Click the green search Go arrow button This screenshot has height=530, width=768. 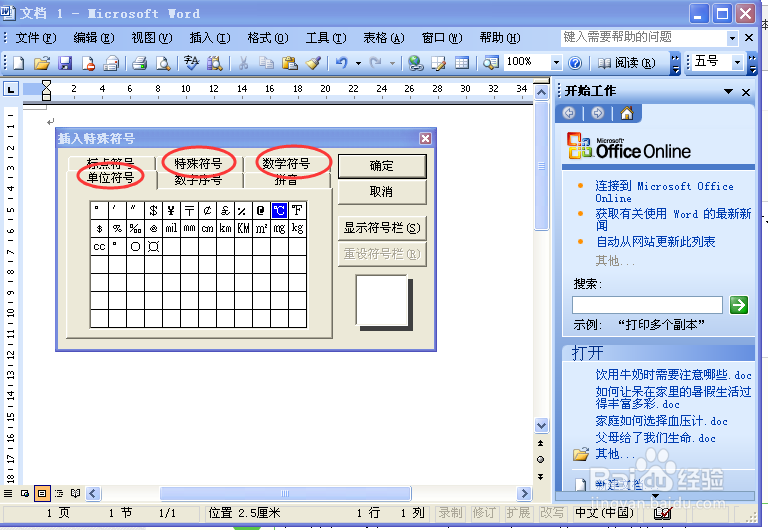pyautogui.click(x=739, y=305)
